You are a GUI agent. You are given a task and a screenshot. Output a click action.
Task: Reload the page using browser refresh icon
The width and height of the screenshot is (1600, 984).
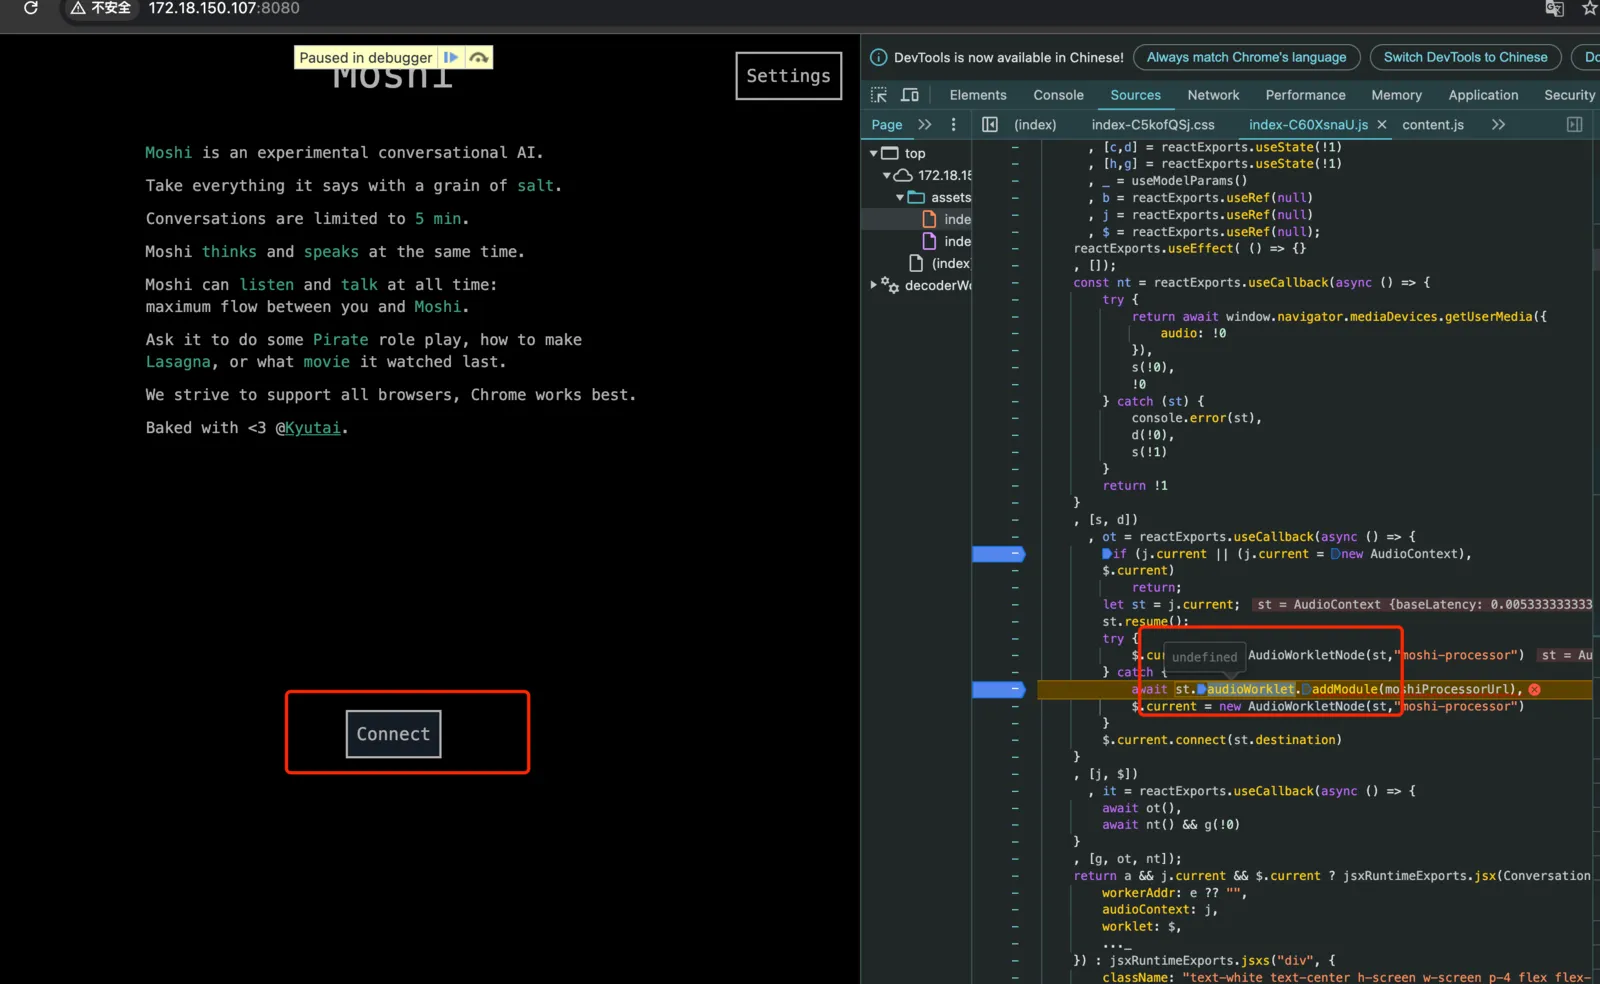pyautogui.click(x=30, y=8)
